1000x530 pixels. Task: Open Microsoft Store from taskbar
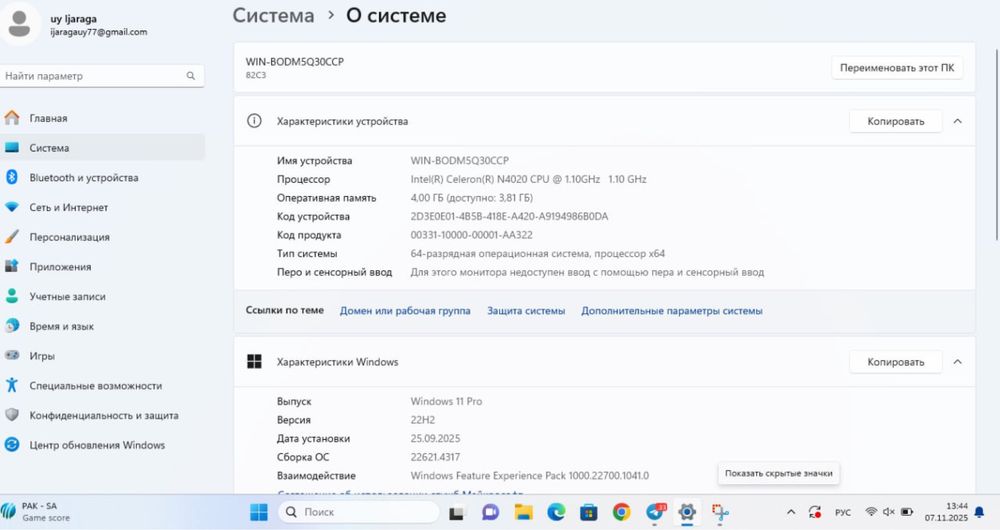pyautogui.click(x=589, y=512)
